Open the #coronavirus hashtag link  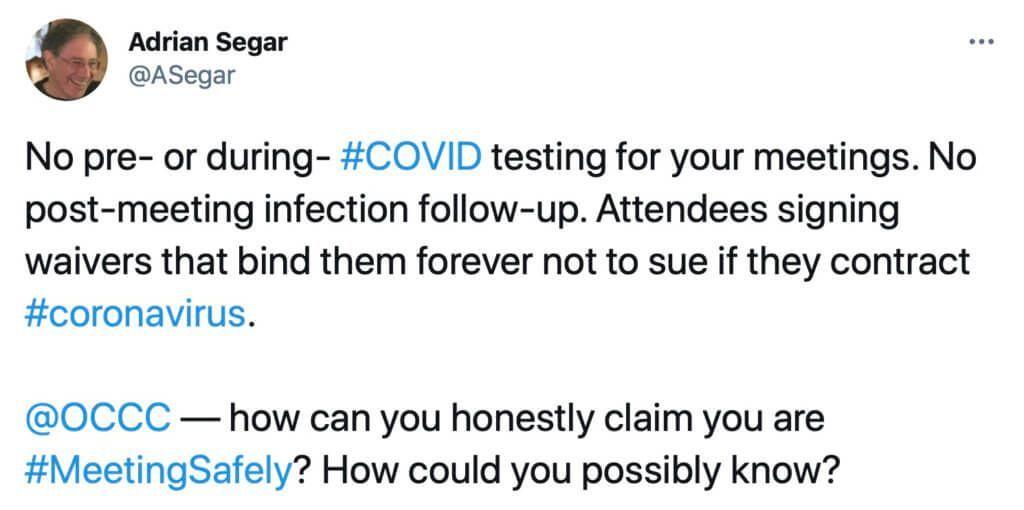click(132, 314)
